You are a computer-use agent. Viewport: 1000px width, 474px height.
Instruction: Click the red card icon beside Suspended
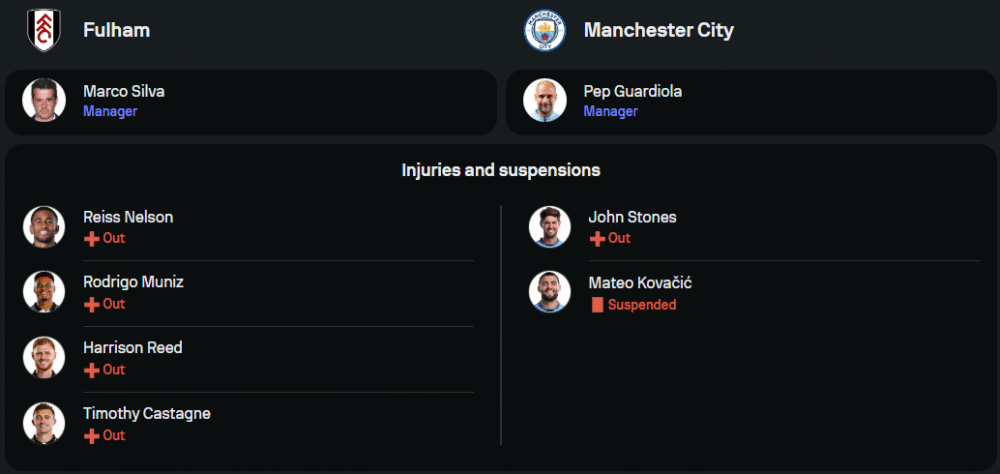597,305
